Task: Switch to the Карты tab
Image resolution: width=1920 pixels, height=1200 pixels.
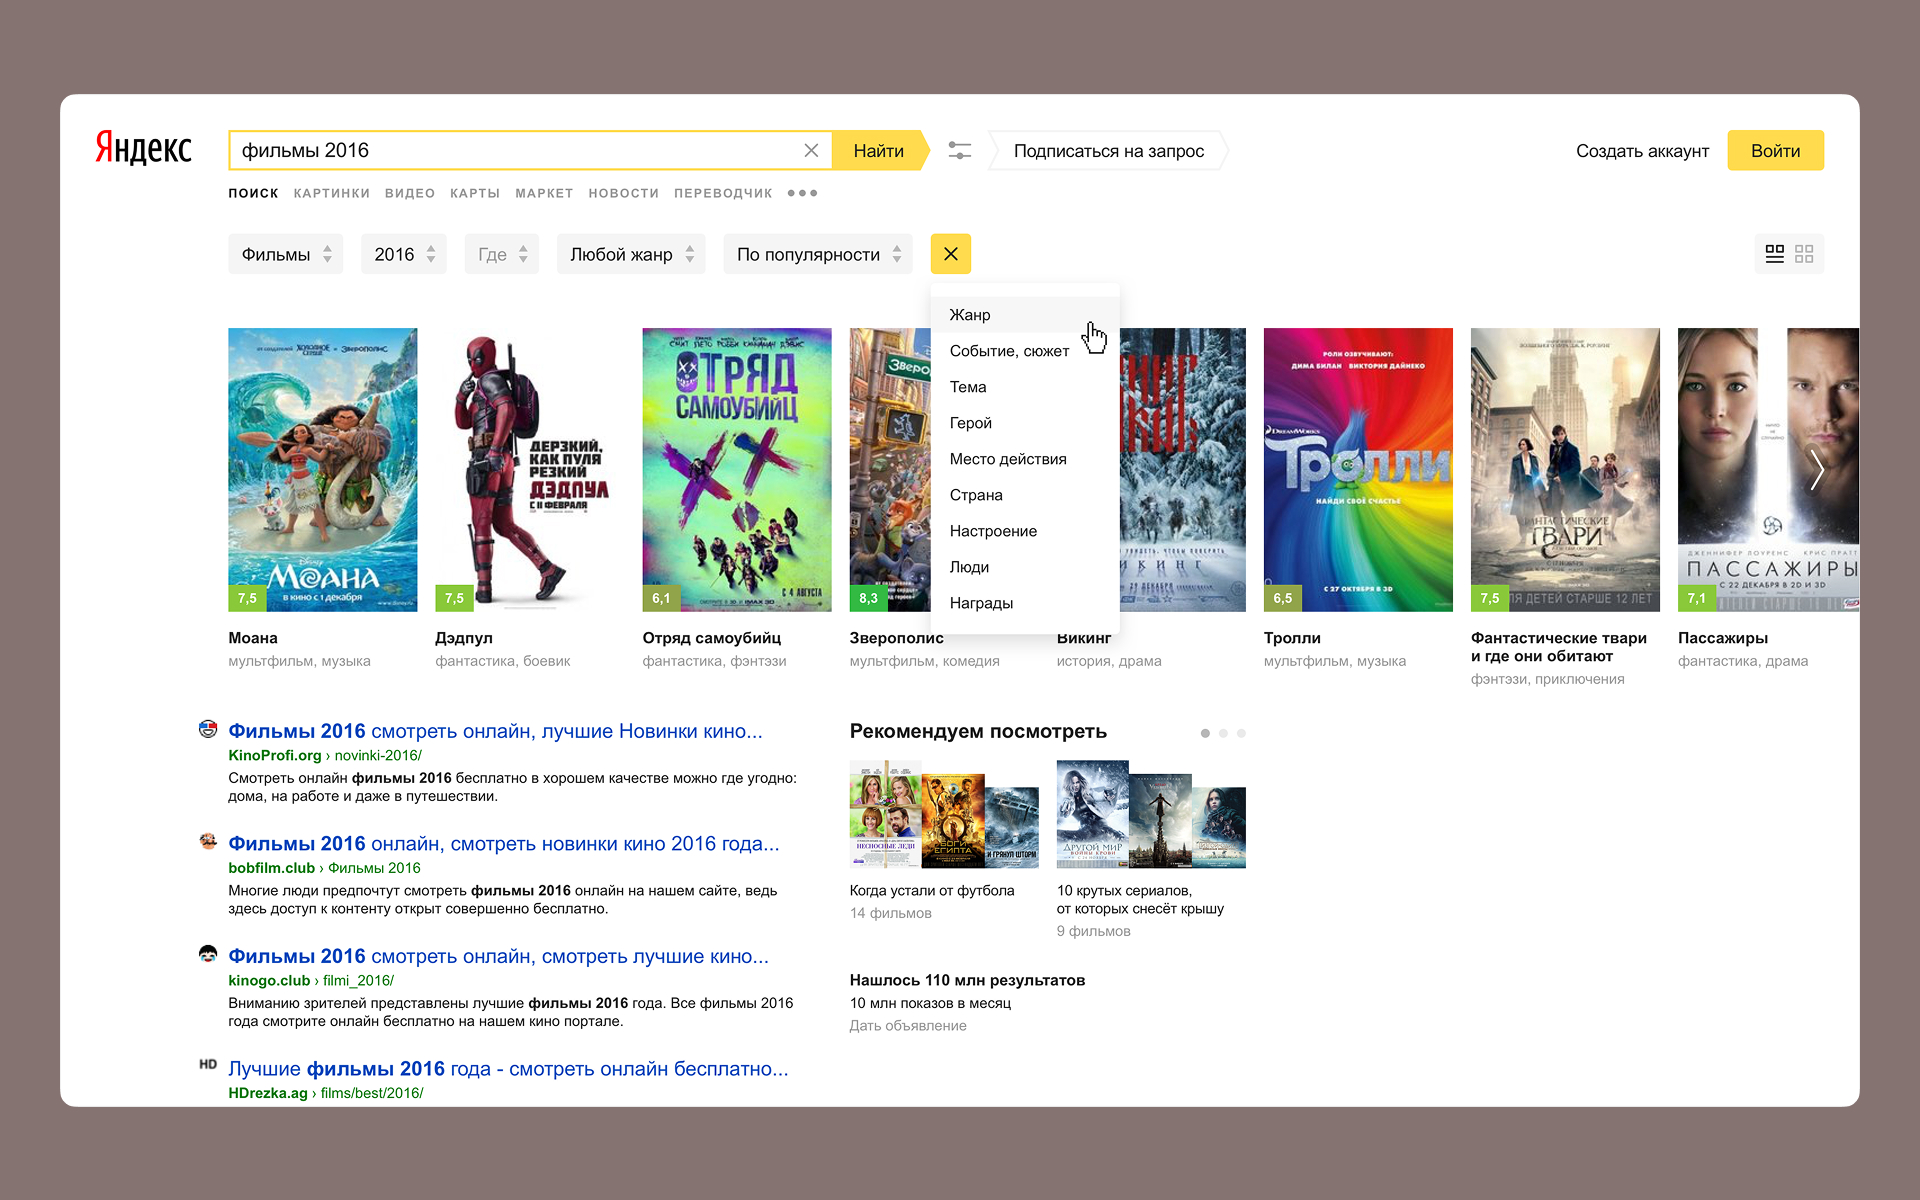Action: 475,193
